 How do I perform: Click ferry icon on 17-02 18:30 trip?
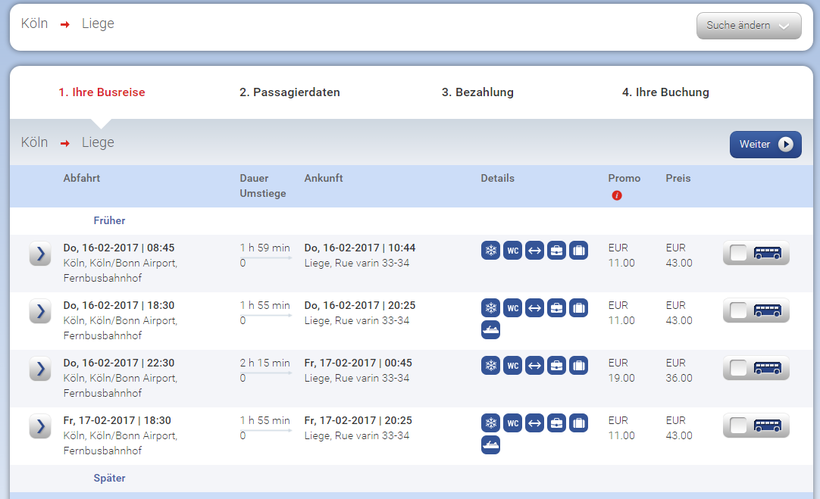click(x=491, y=444)
